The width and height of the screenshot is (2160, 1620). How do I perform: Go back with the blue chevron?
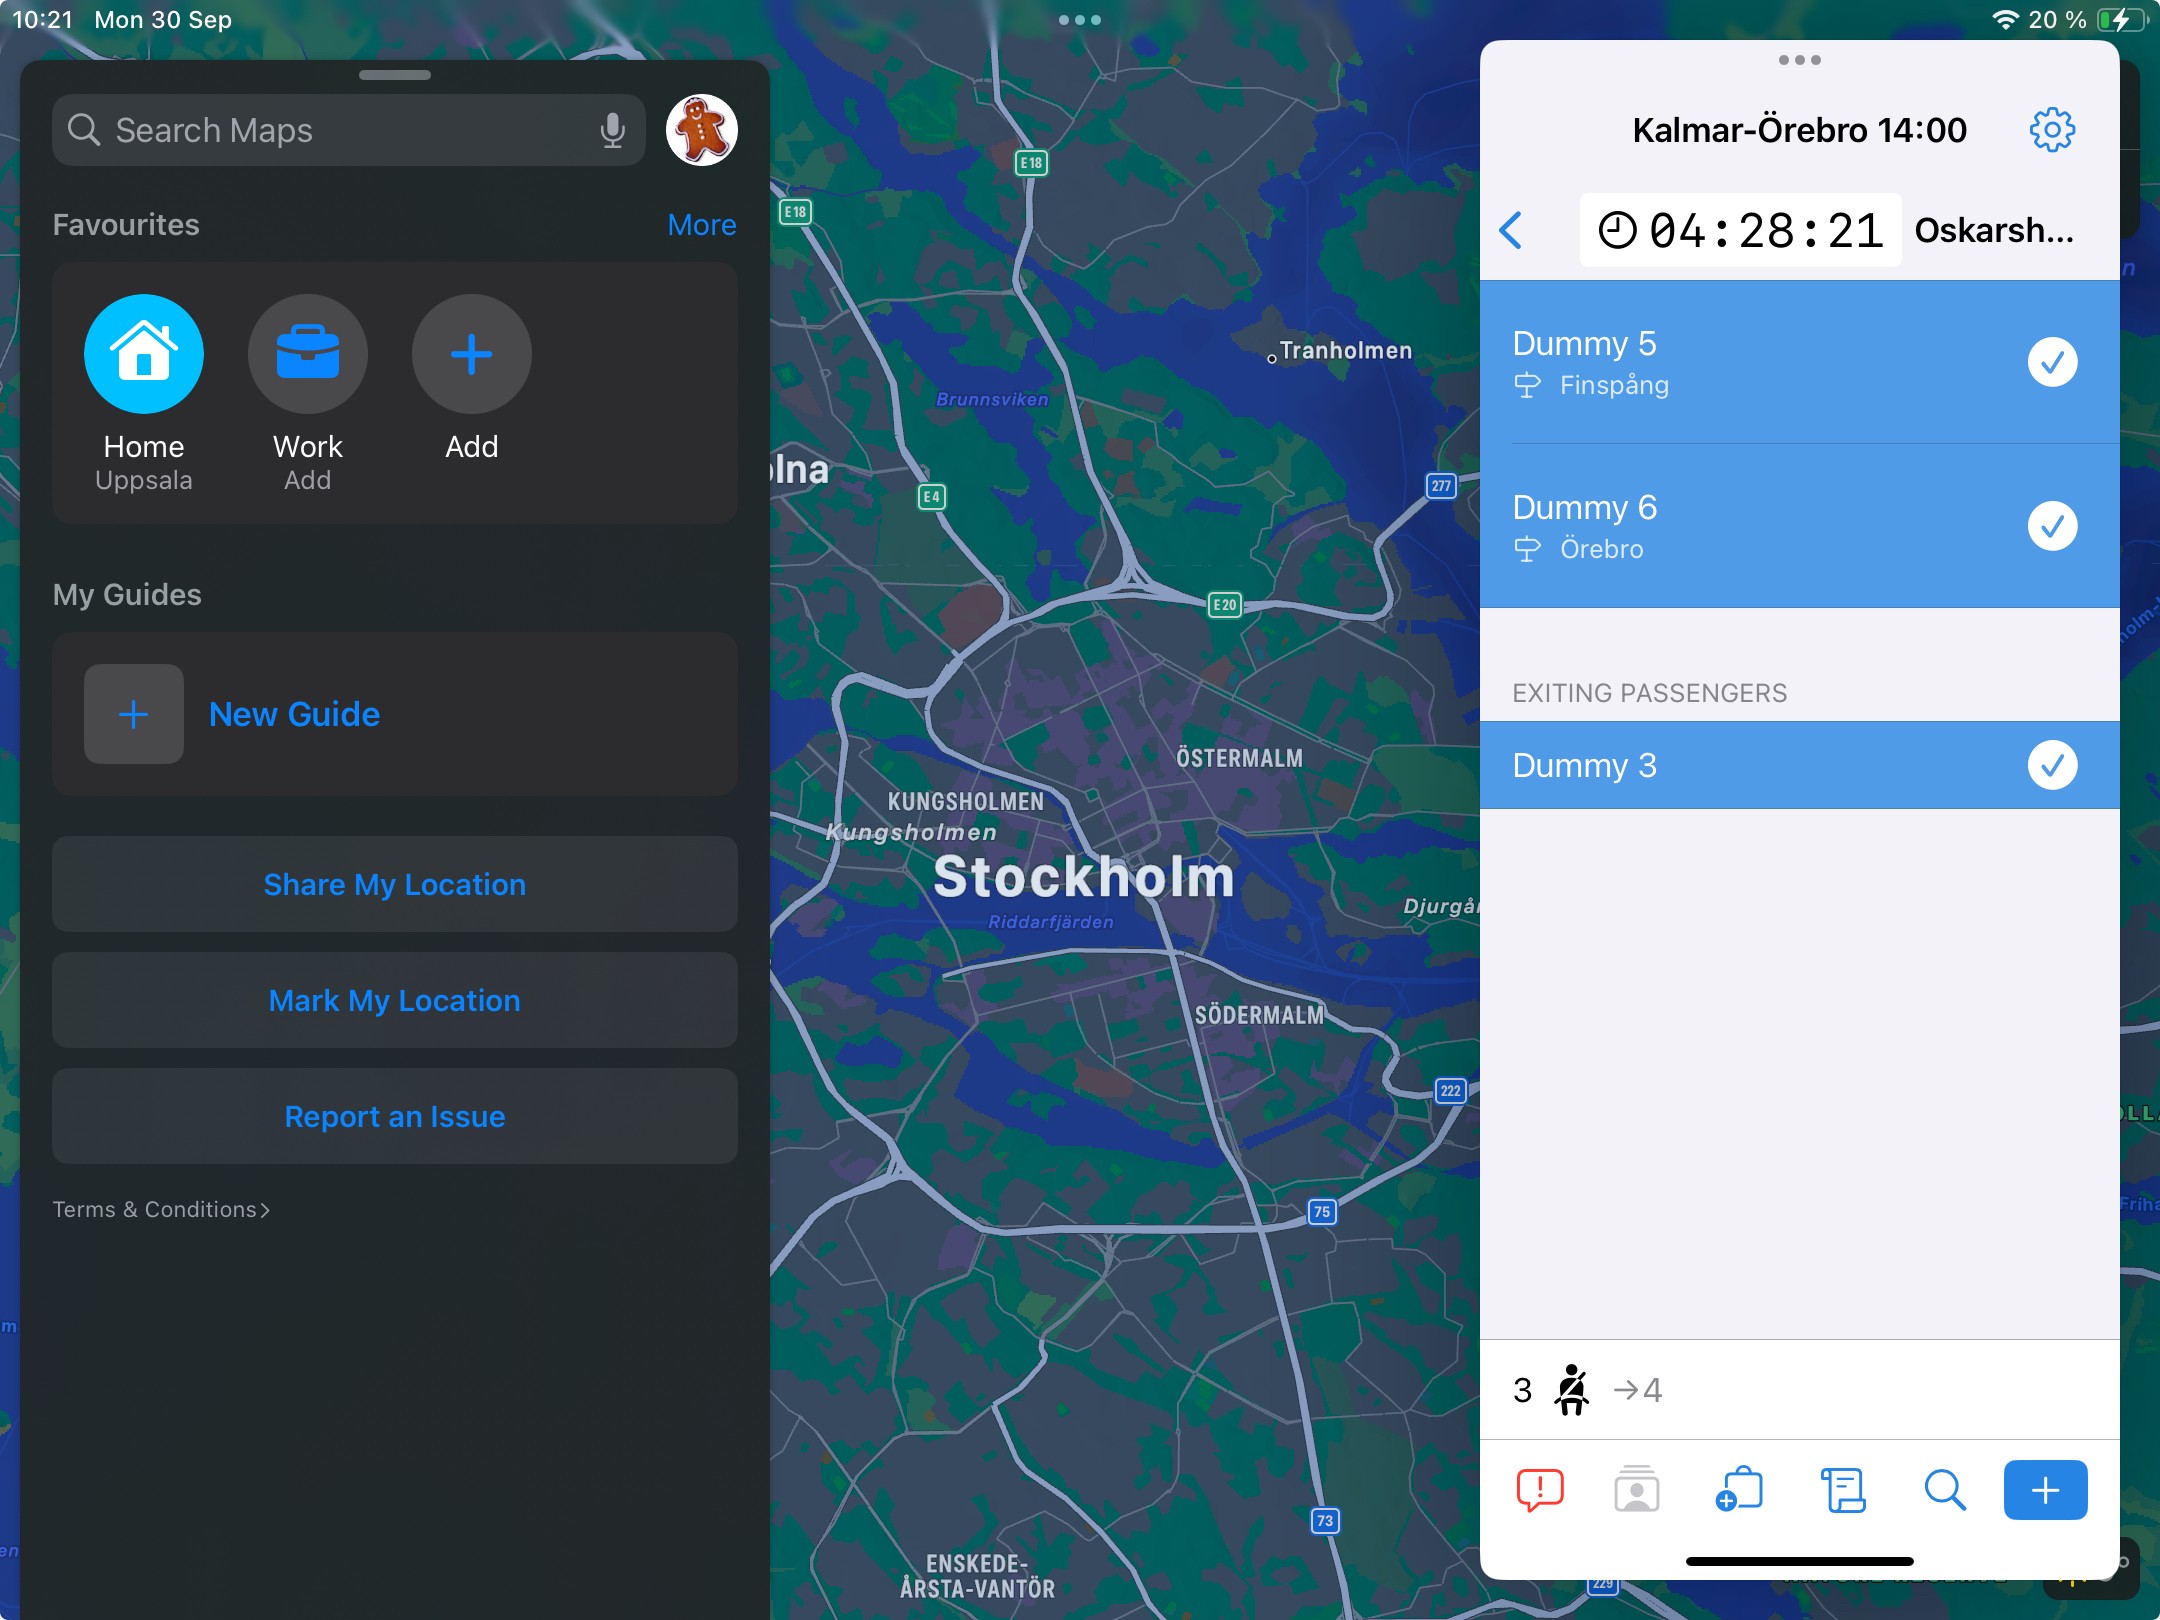[1512, 230]
